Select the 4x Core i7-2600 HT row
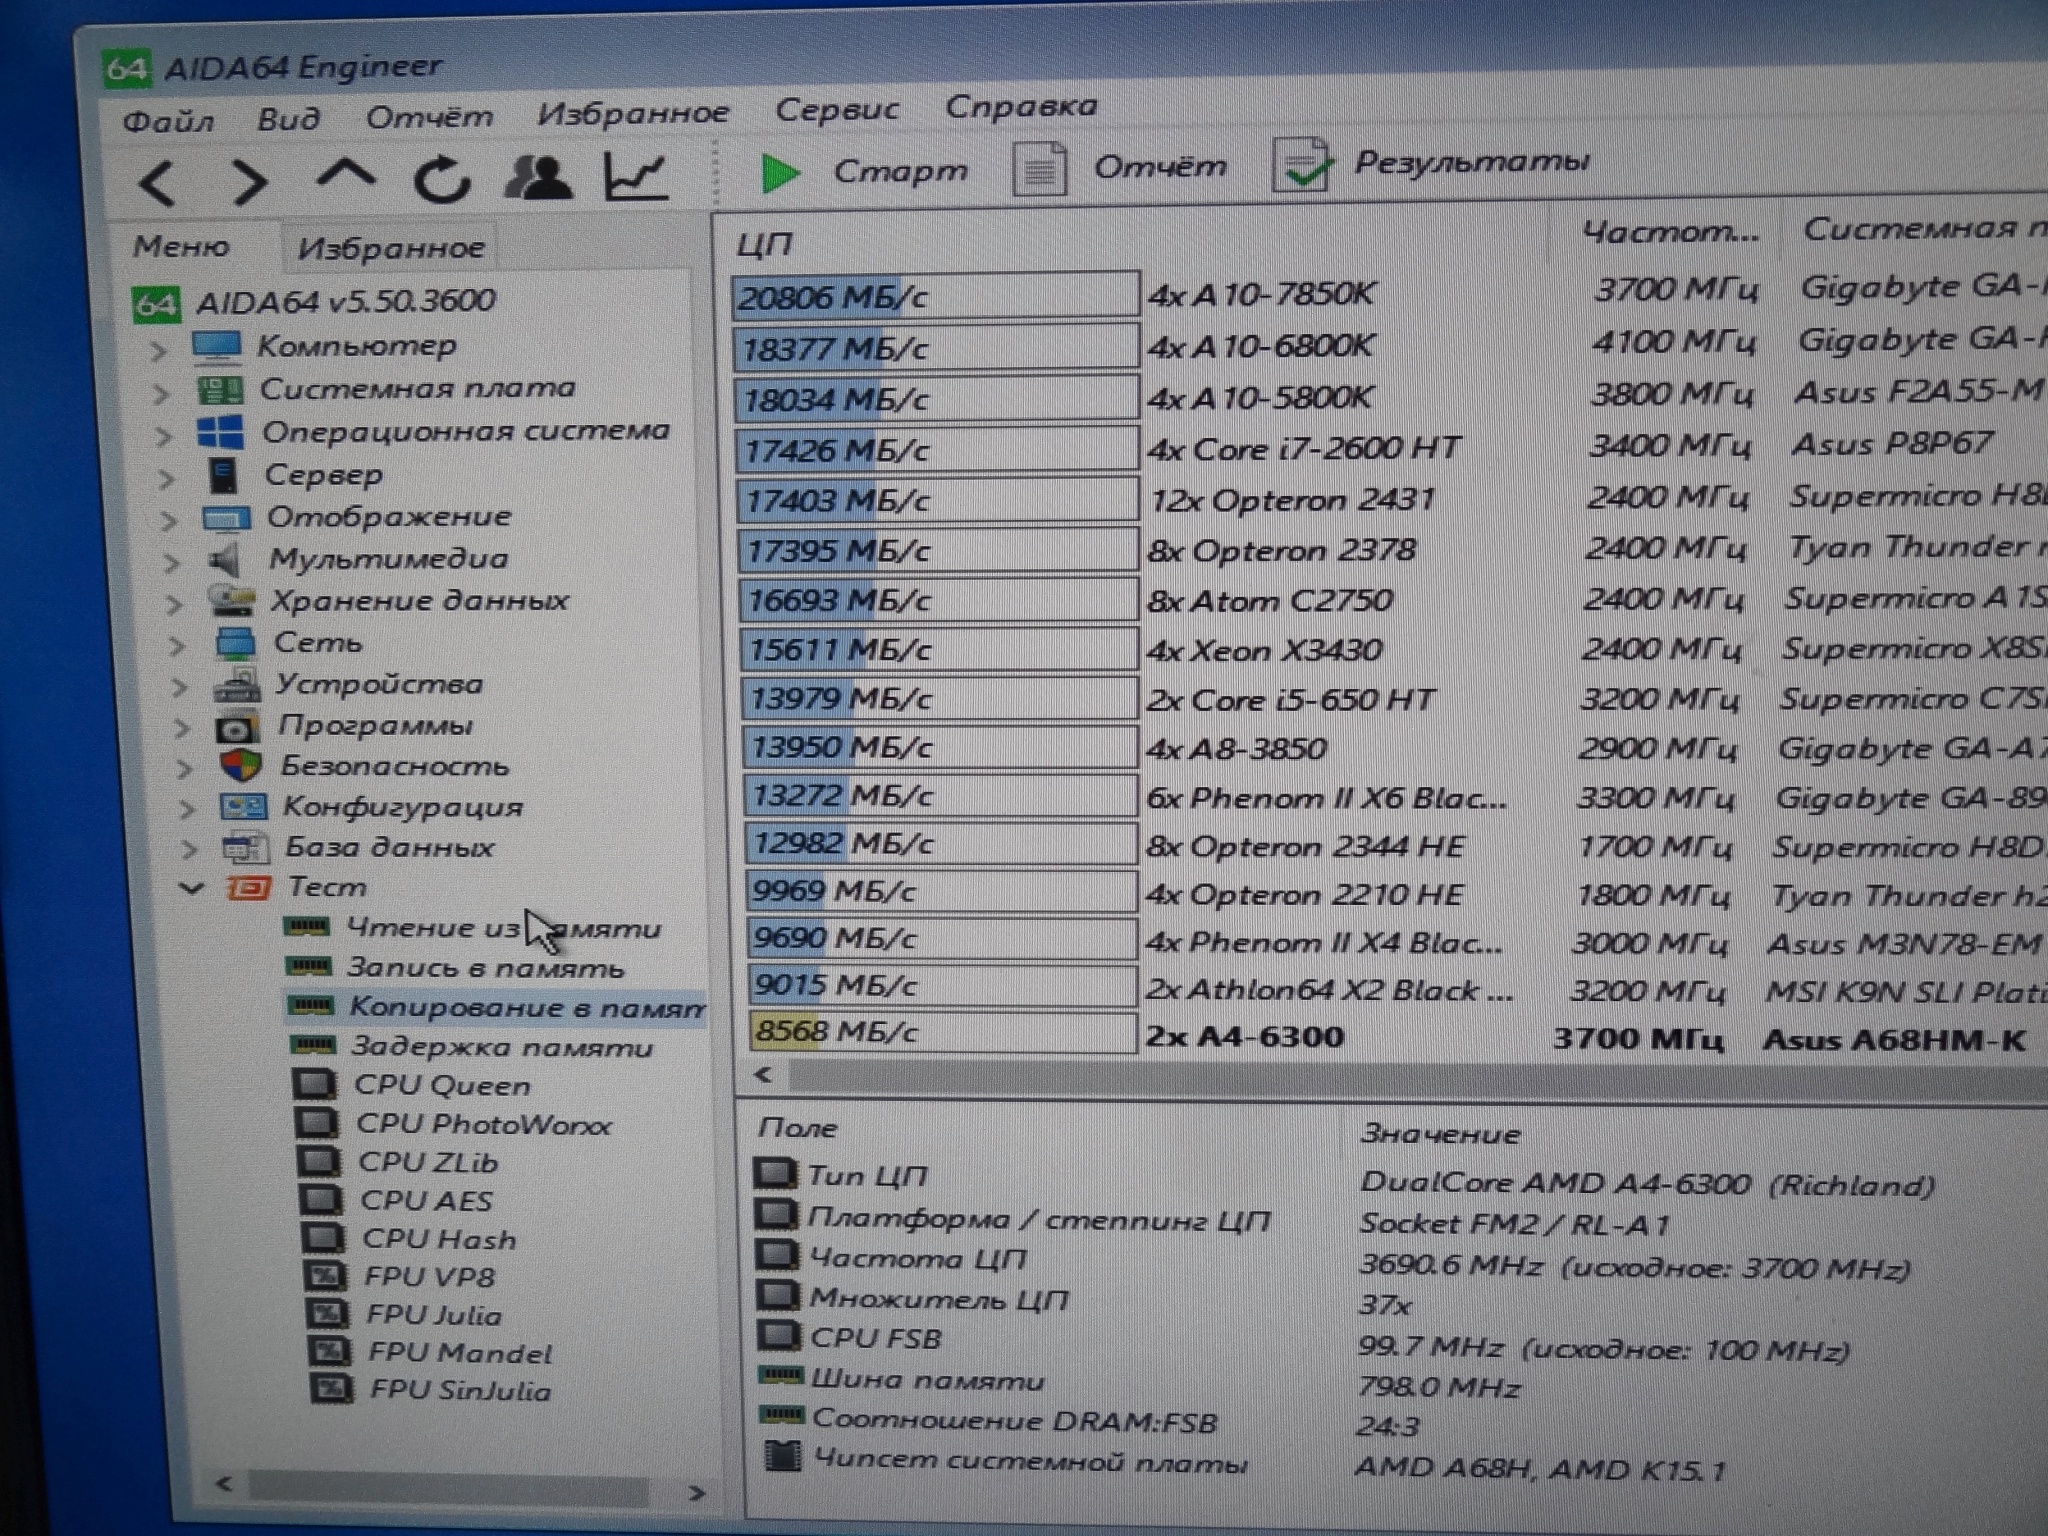 [x=1390, y=449]
